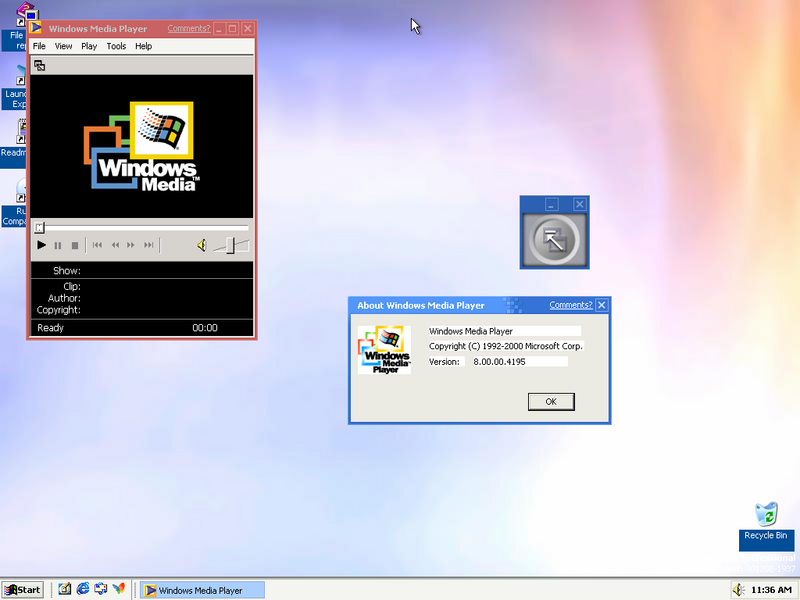Click the compact mode toolbar icon

39,66
